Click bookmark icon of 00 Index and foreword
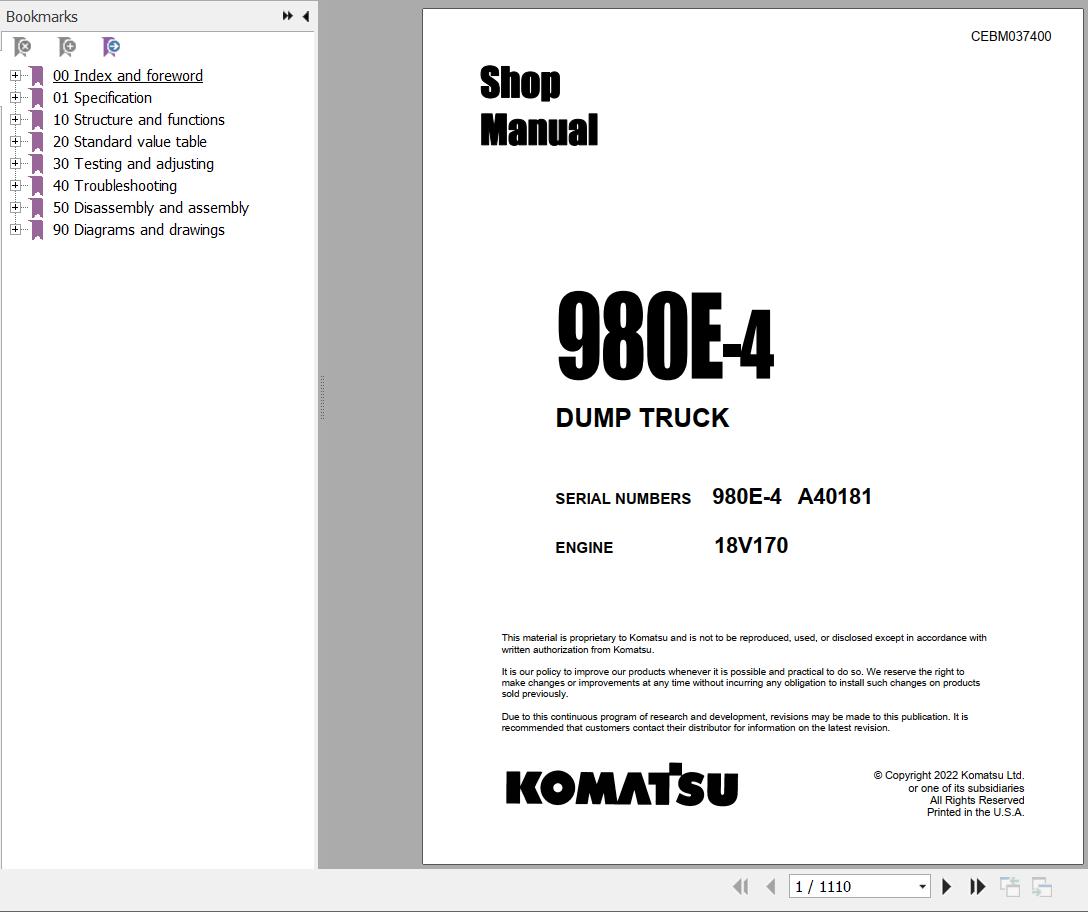Image resolution: width=1088 pixels, height=912 pixels. [x=37, y=76]
